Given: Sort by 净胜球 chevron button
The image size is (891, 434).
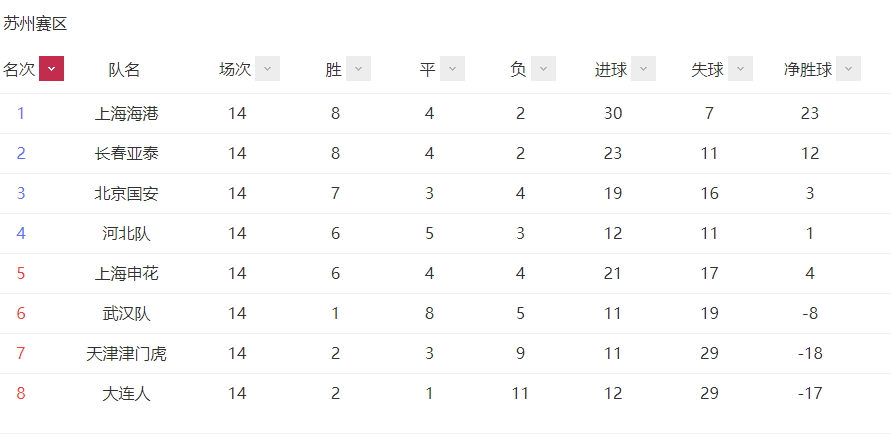Looking at the screenshot, I should 848,69.
